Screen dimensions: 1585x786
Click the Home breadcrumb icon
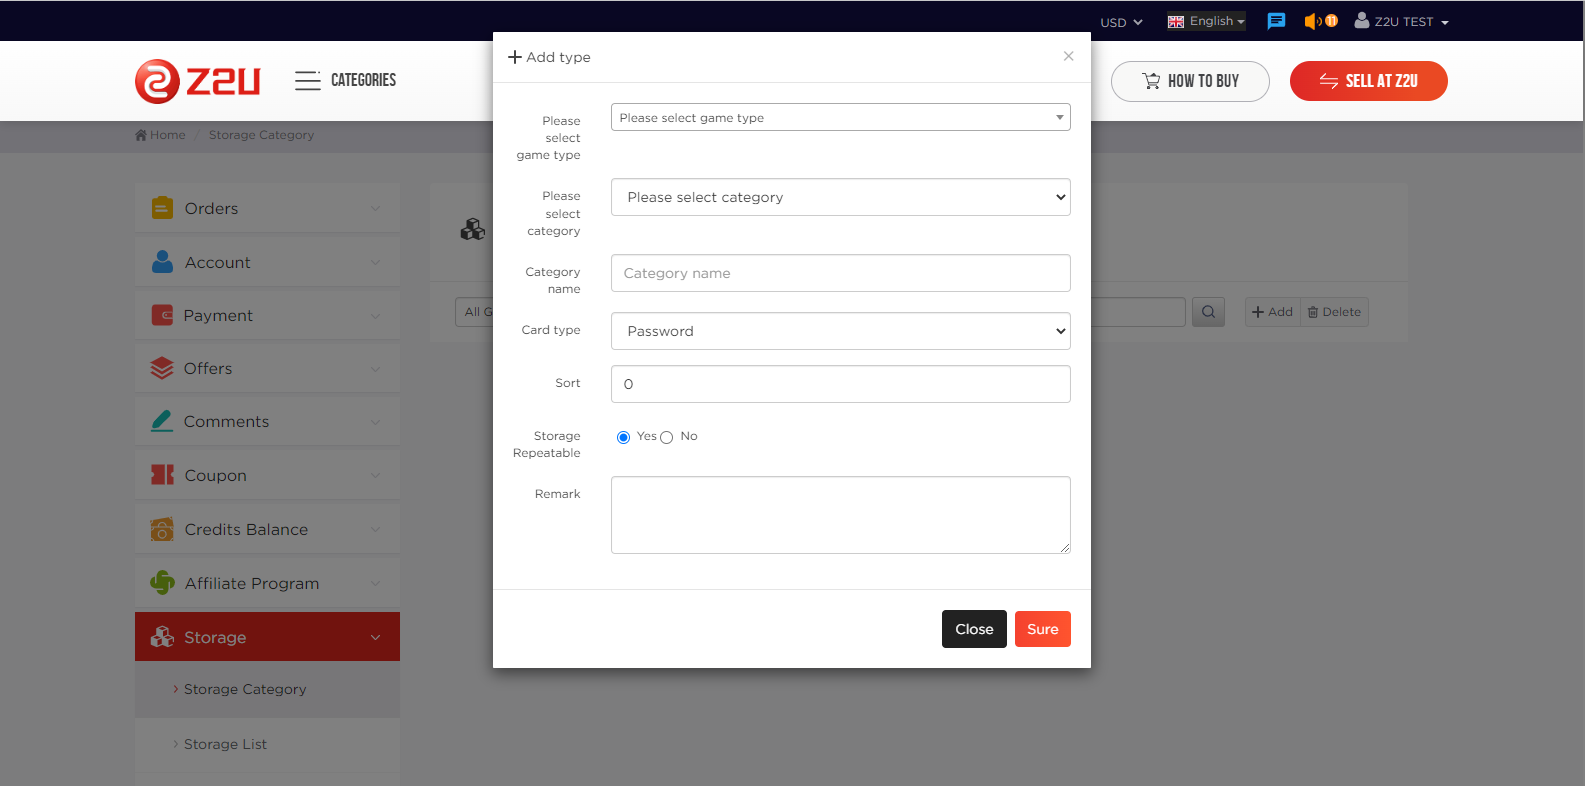[x=141, y=135]
